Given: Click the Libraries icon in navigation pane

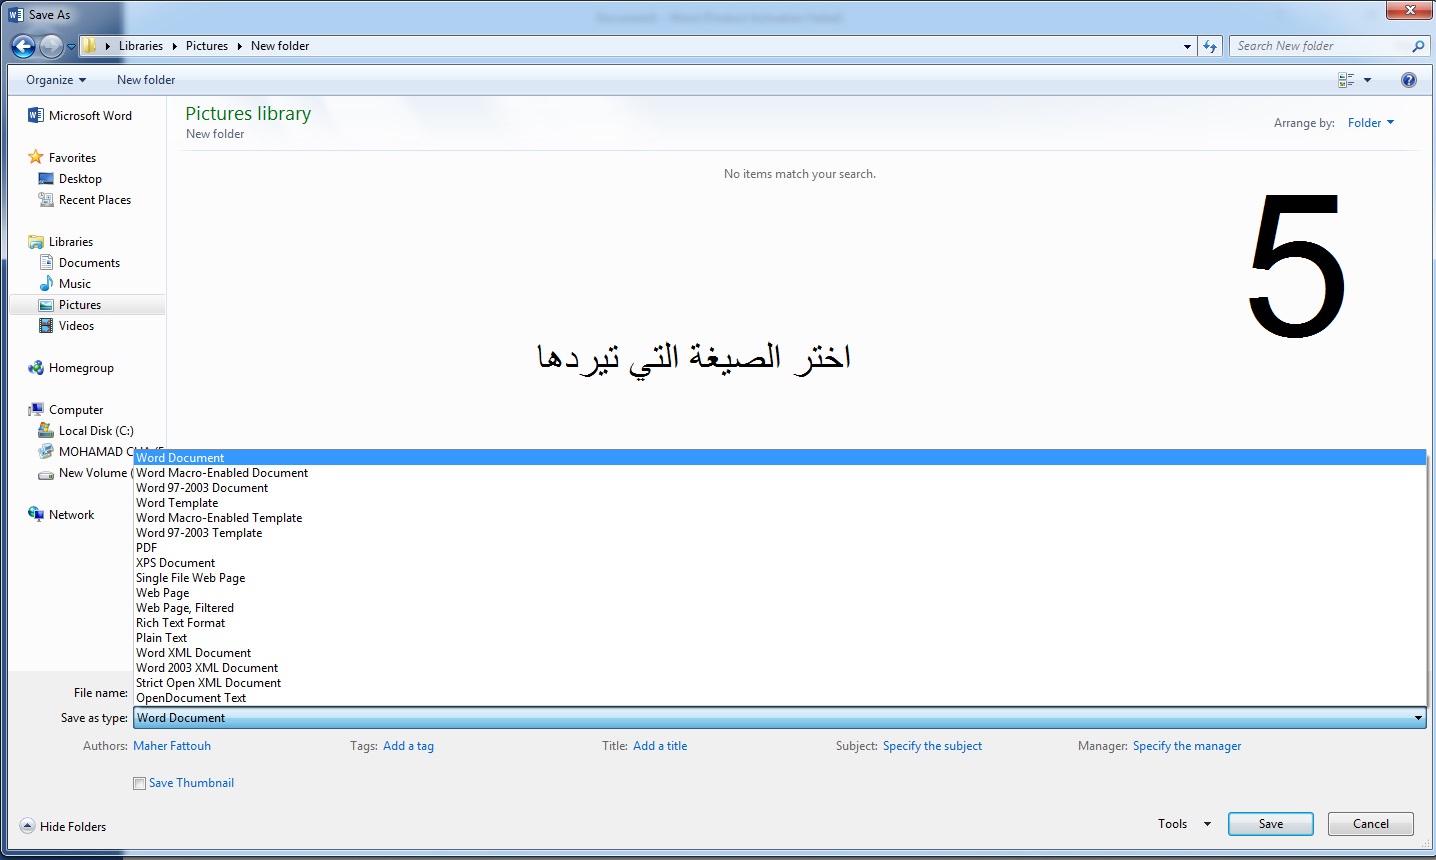Looking at the screenshot, I should coord(36,241).
